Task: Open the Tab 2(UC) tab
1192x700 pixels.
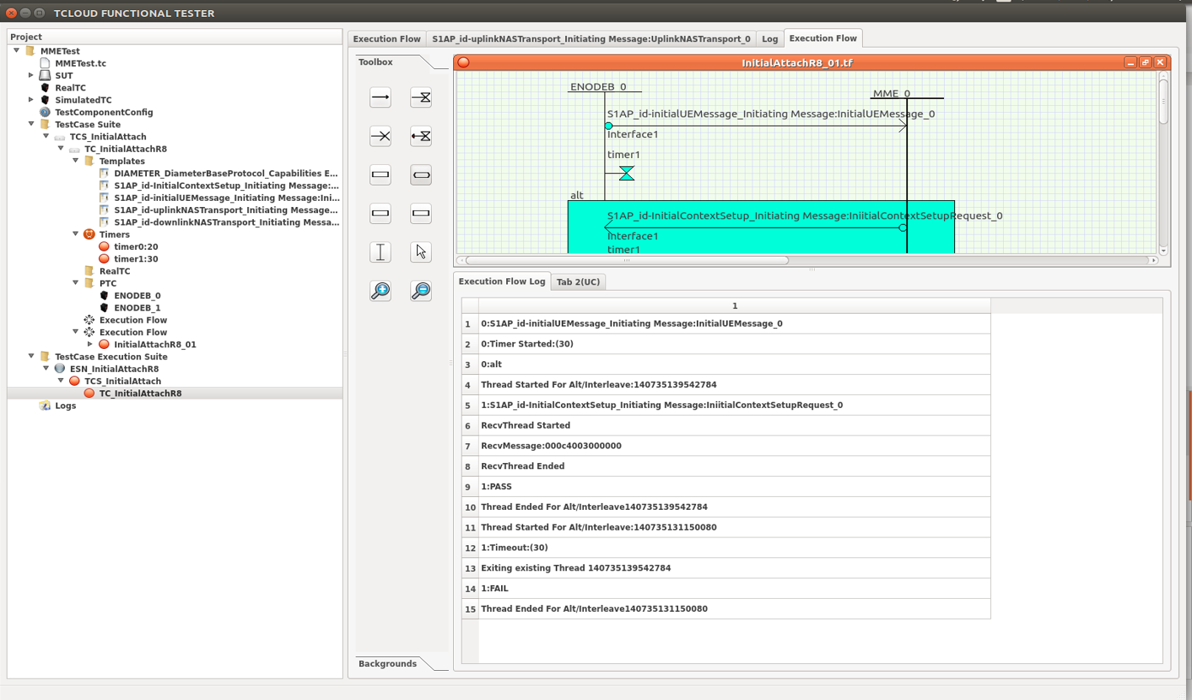Action: click(x=578, y=282)
